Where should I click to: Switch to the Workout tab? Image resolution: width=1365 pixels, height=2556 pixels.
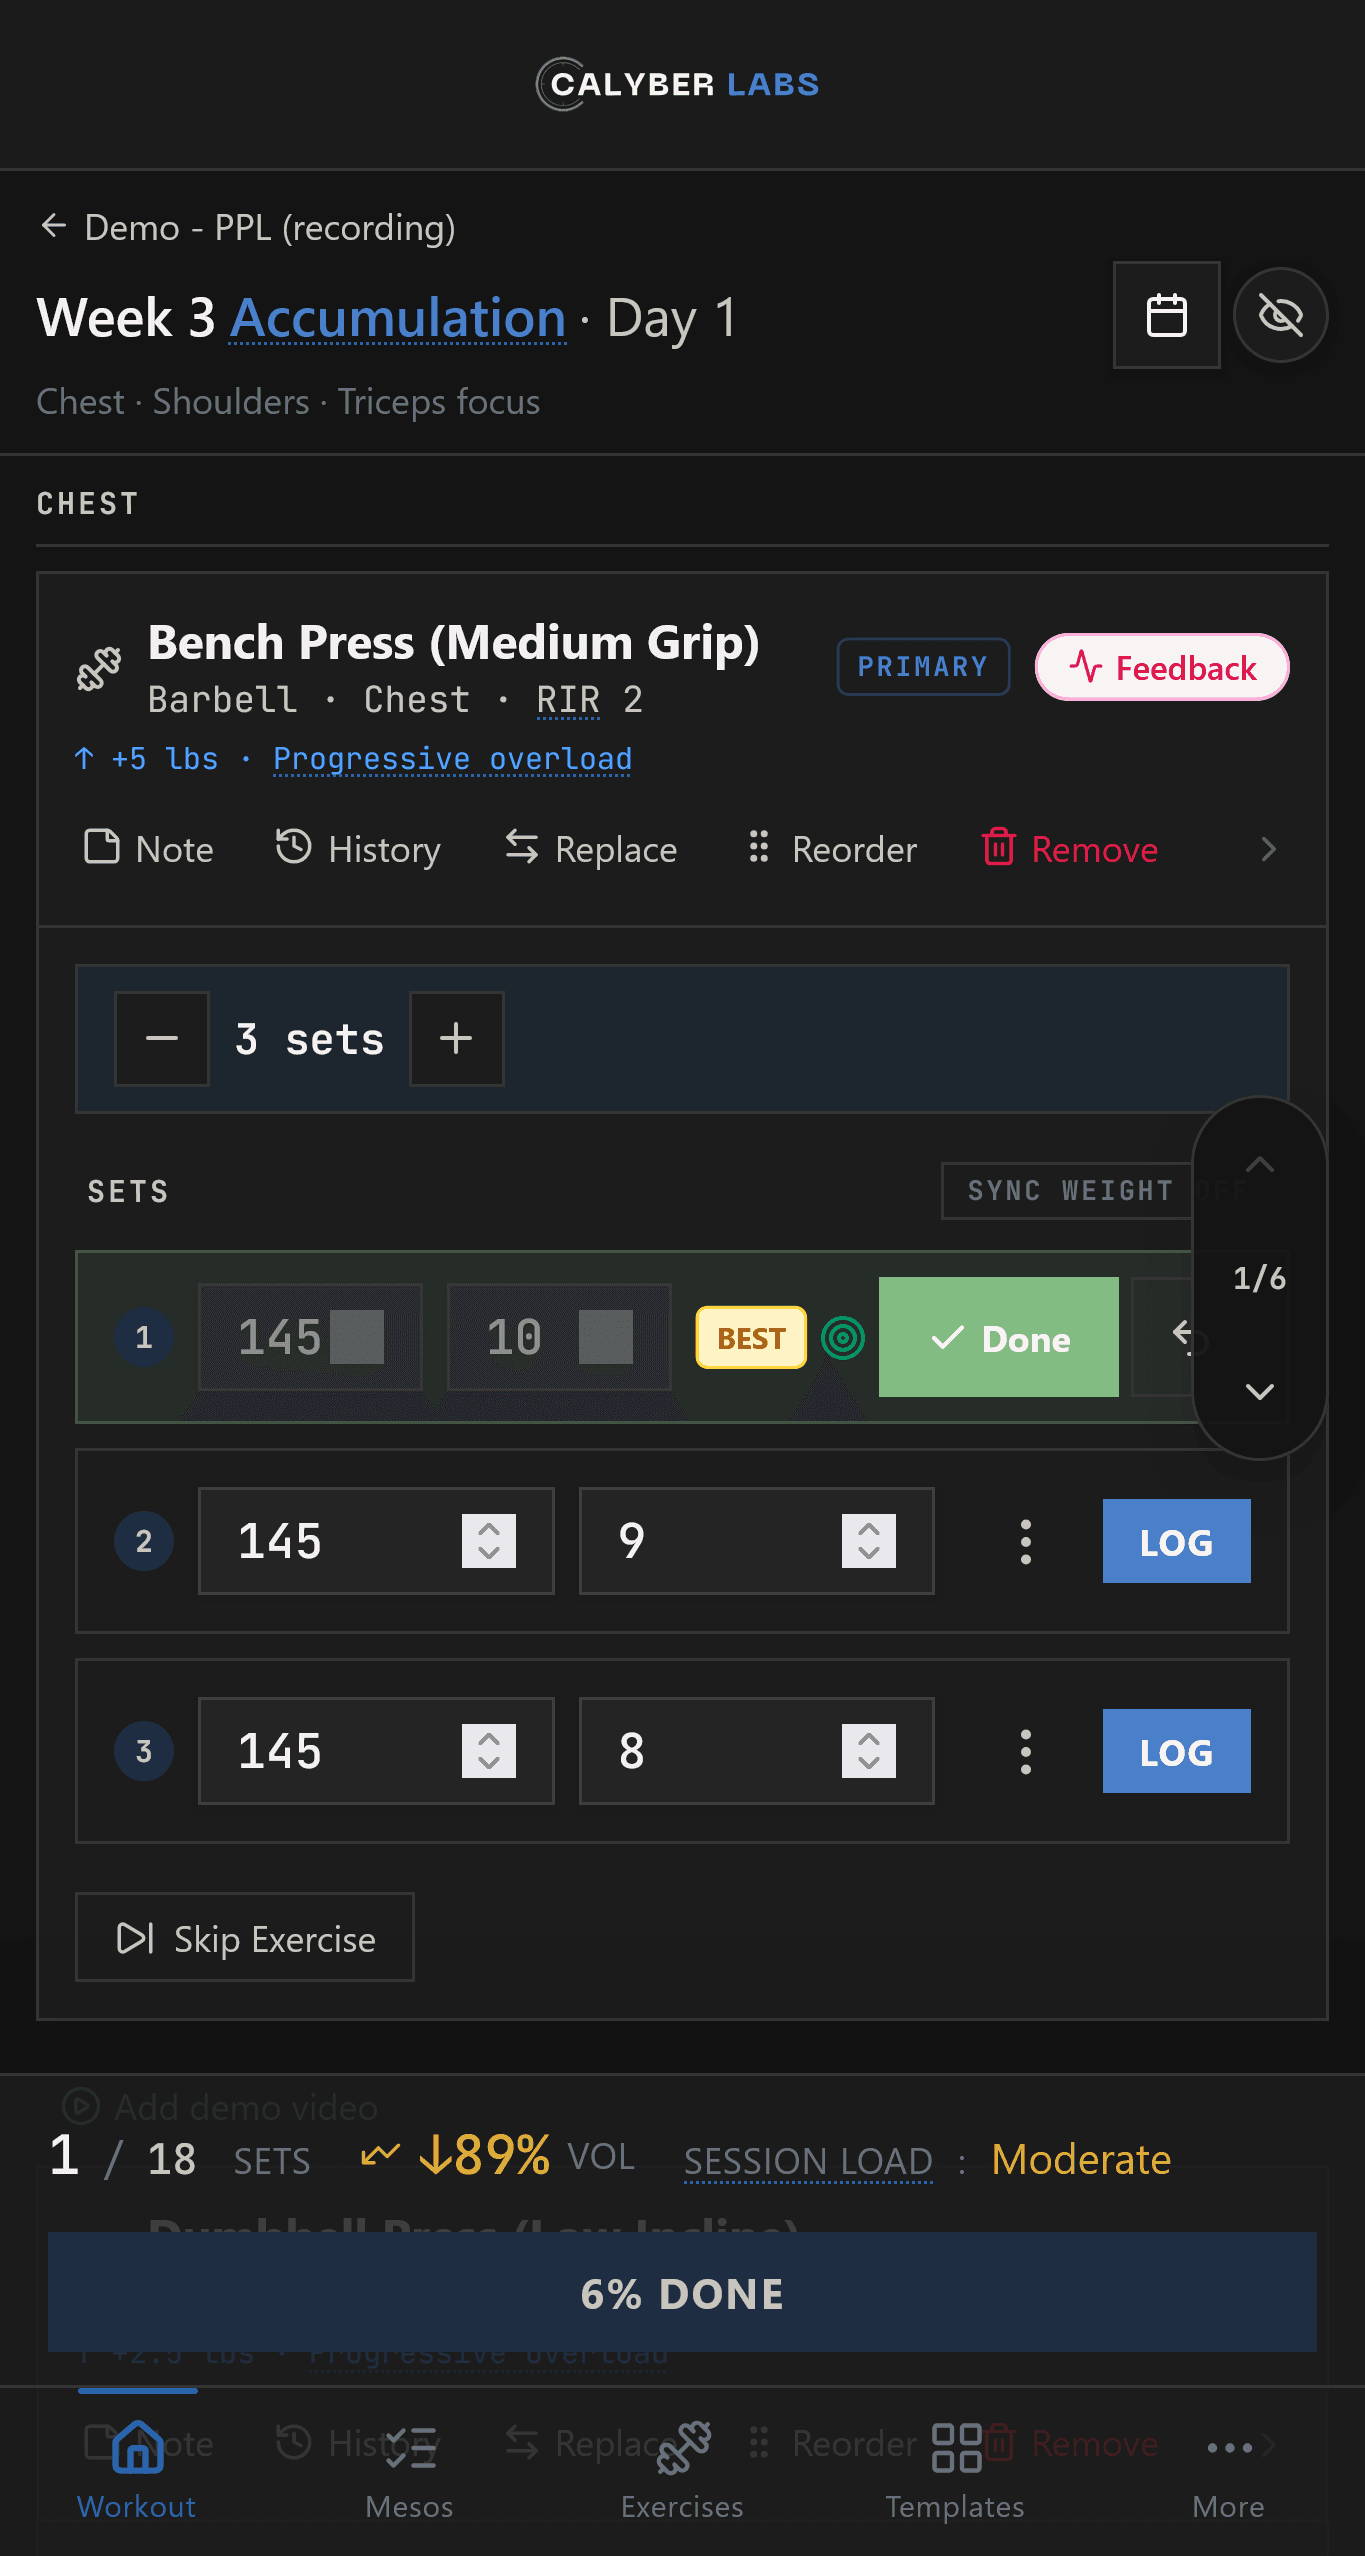pyautogui.click(x=137, y=2470)
